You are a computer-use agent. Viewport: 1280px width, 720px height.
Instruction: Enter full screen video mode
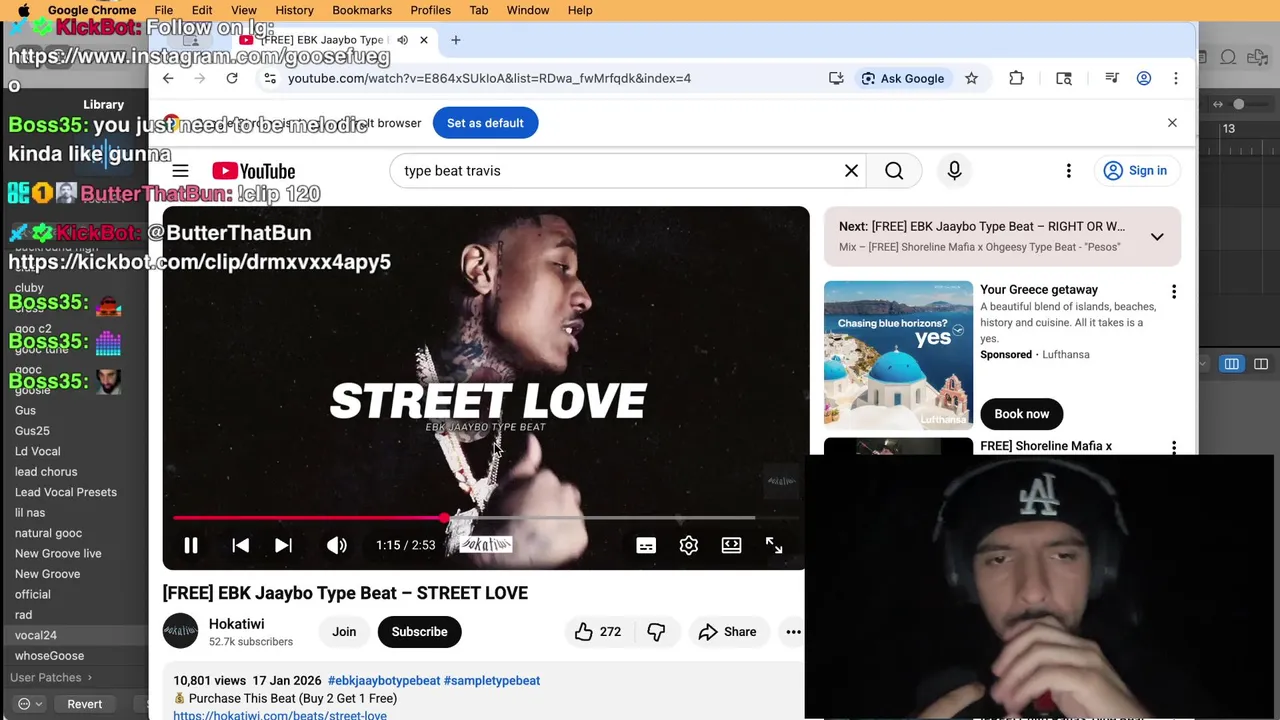pyautogui.click(x=774, y=545)
